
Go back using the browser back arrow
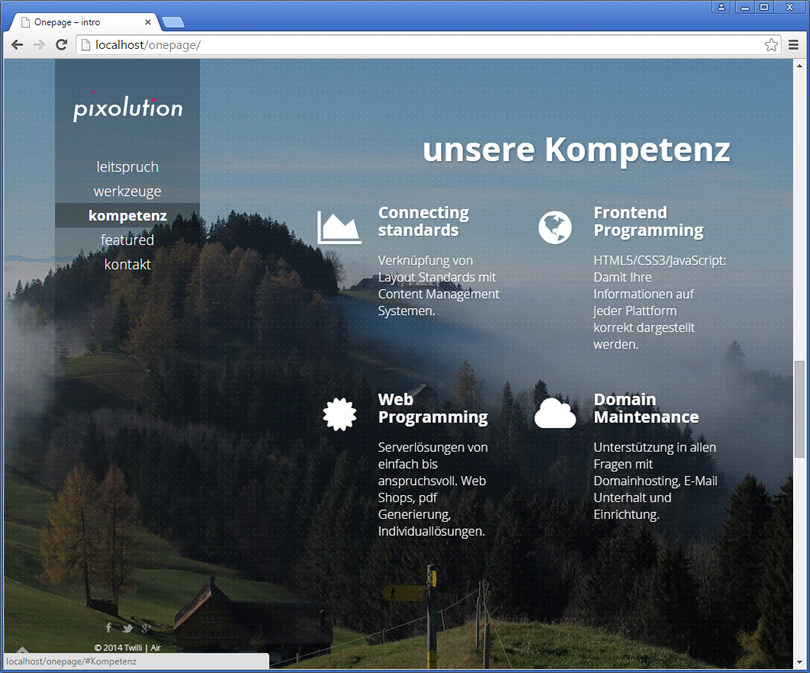17,45
